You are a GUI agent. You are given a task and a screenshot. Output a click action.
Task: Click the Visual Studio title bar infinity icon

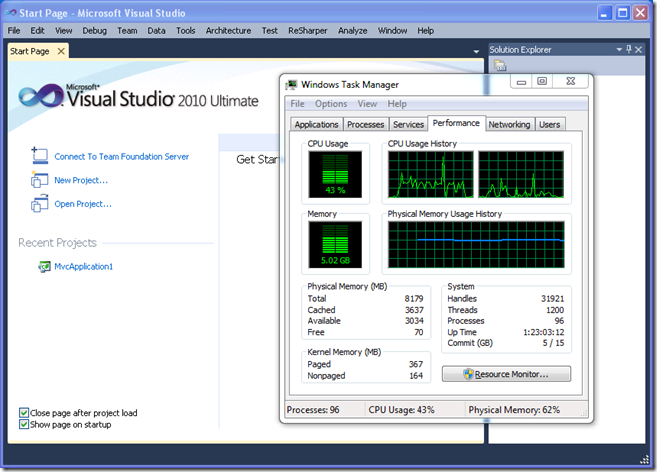click(x=10, y=13)
